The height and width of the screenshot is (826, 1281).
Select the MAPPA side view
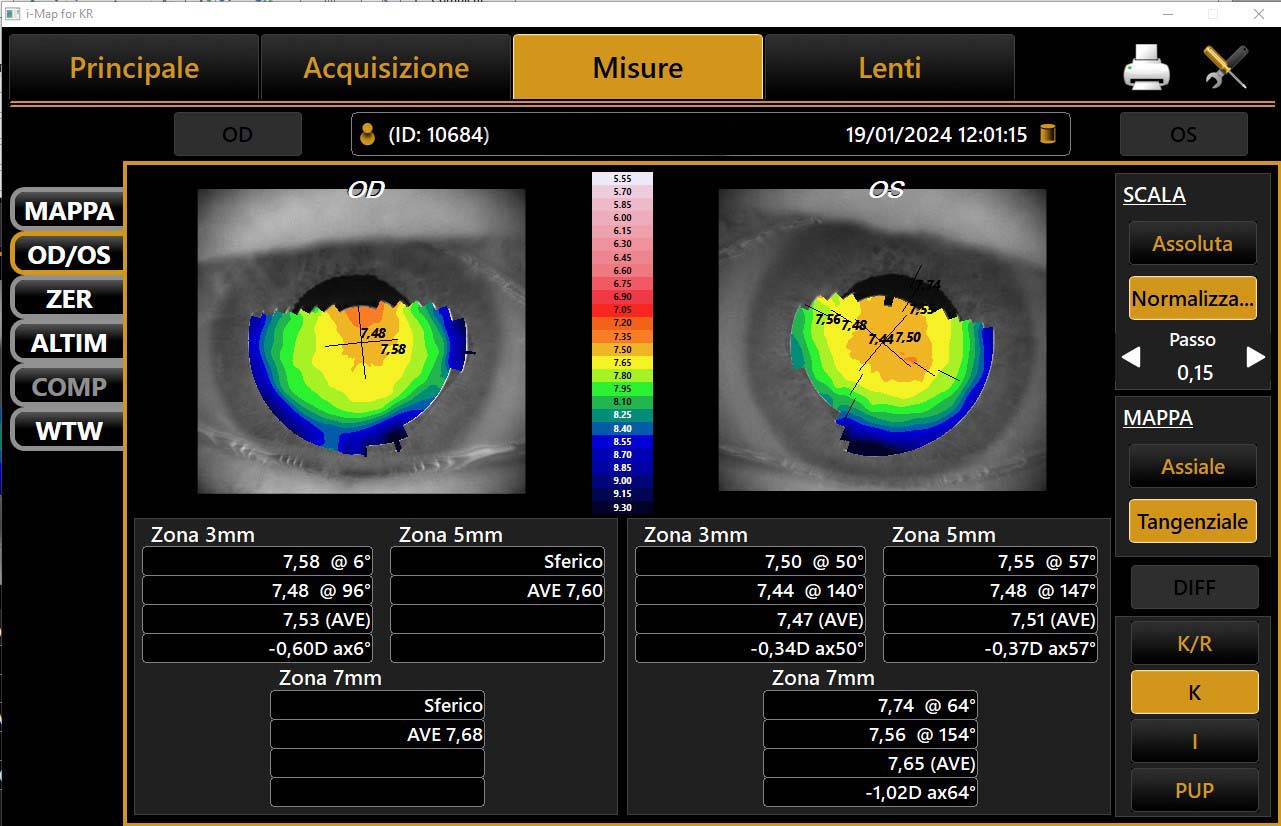tap(68, 211)
